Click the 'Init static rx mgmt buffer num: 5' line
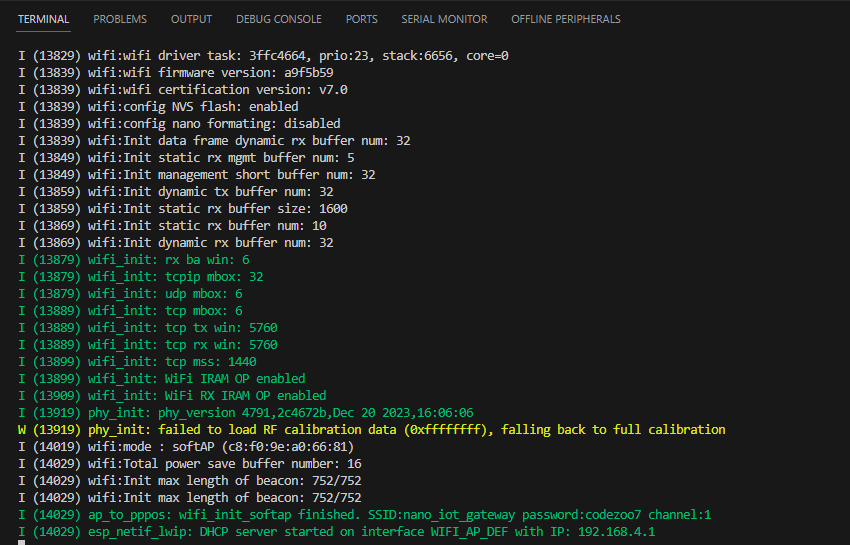This screenshot has height=545, width=850. pyautogui.click(x=186, y=157)
